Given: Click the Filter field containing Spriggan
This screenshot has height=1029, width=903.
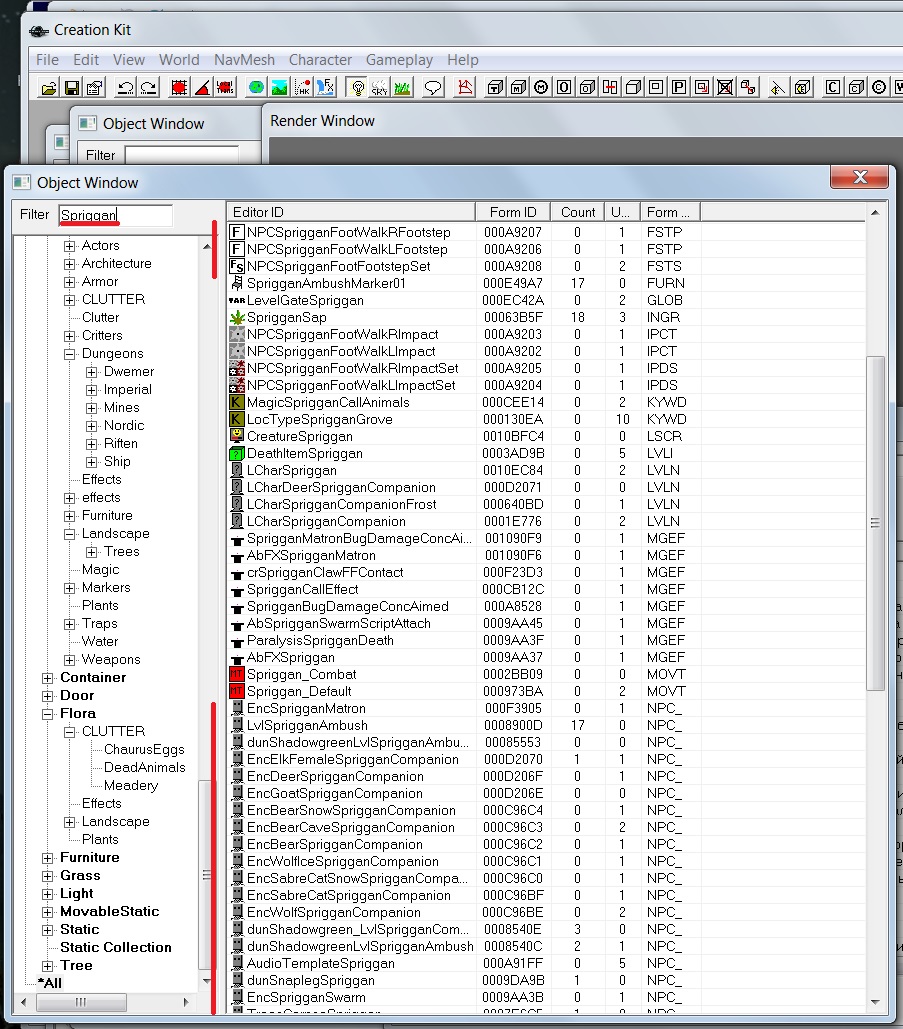Looking at the screenshot, I should pos(116,215).
